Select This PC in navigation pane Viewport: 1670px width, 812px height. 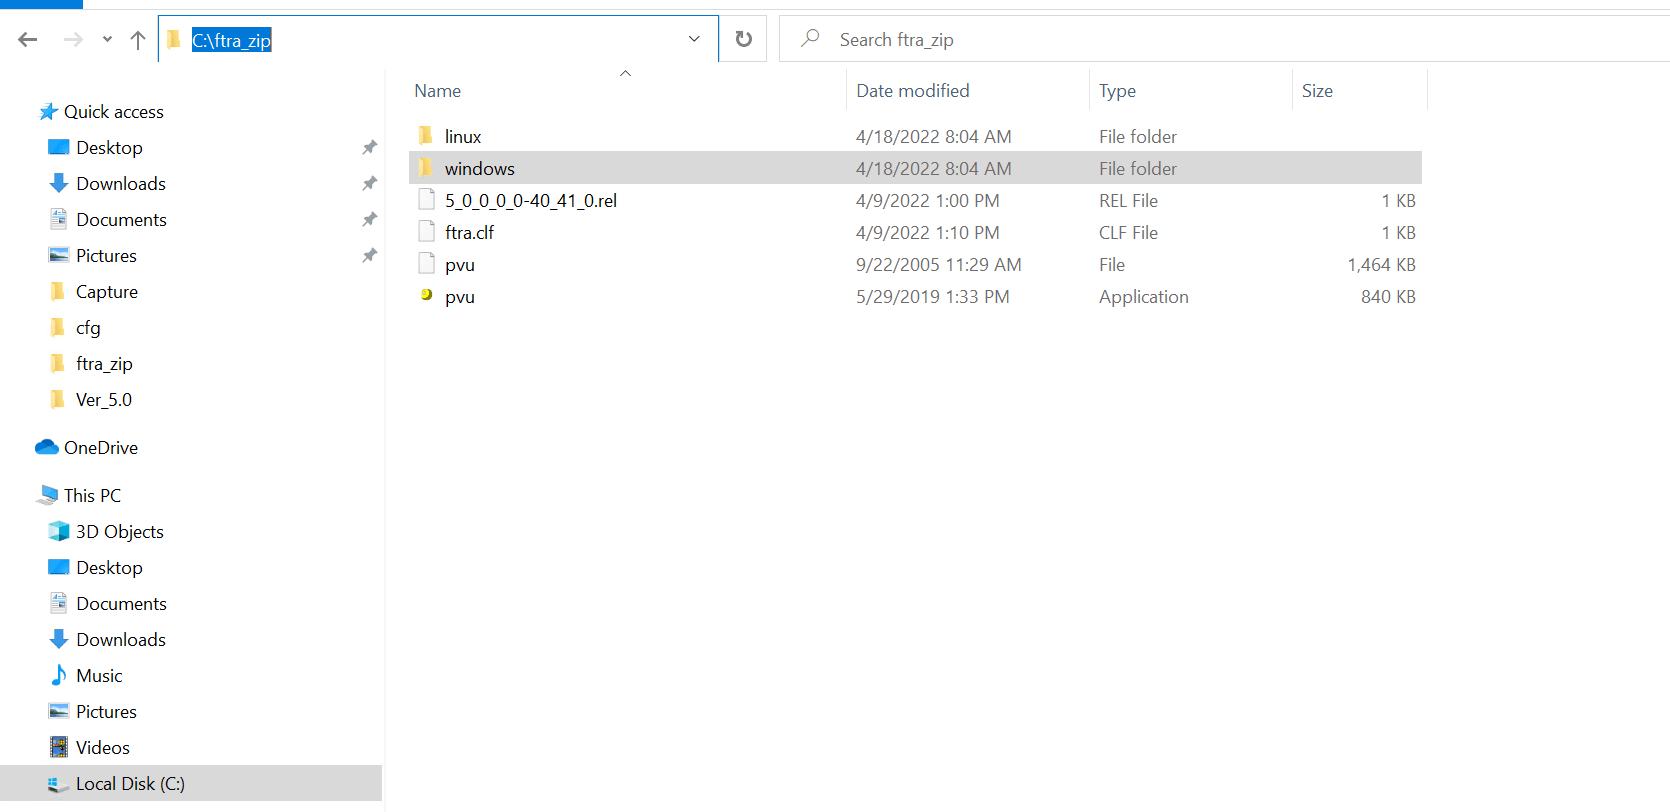(92, 496)
